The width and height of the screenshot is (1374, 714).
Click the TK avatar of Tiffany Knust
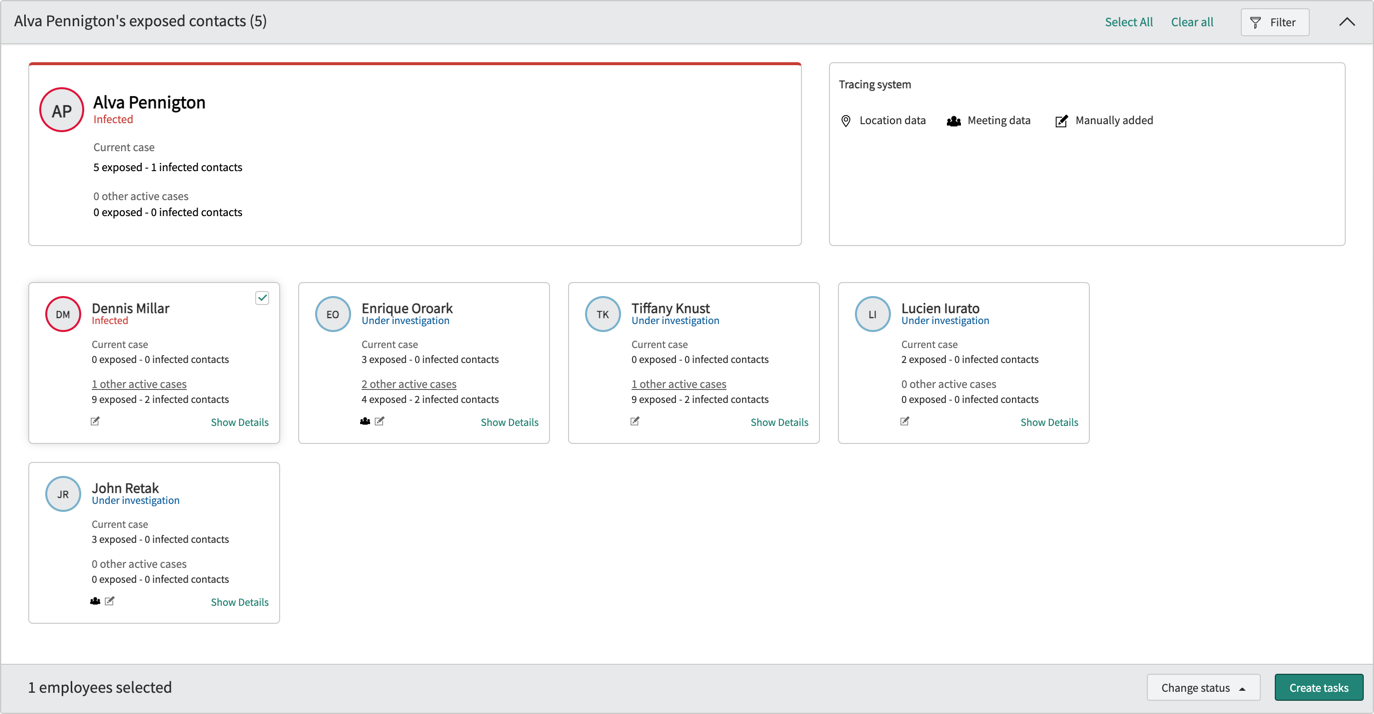603,314
